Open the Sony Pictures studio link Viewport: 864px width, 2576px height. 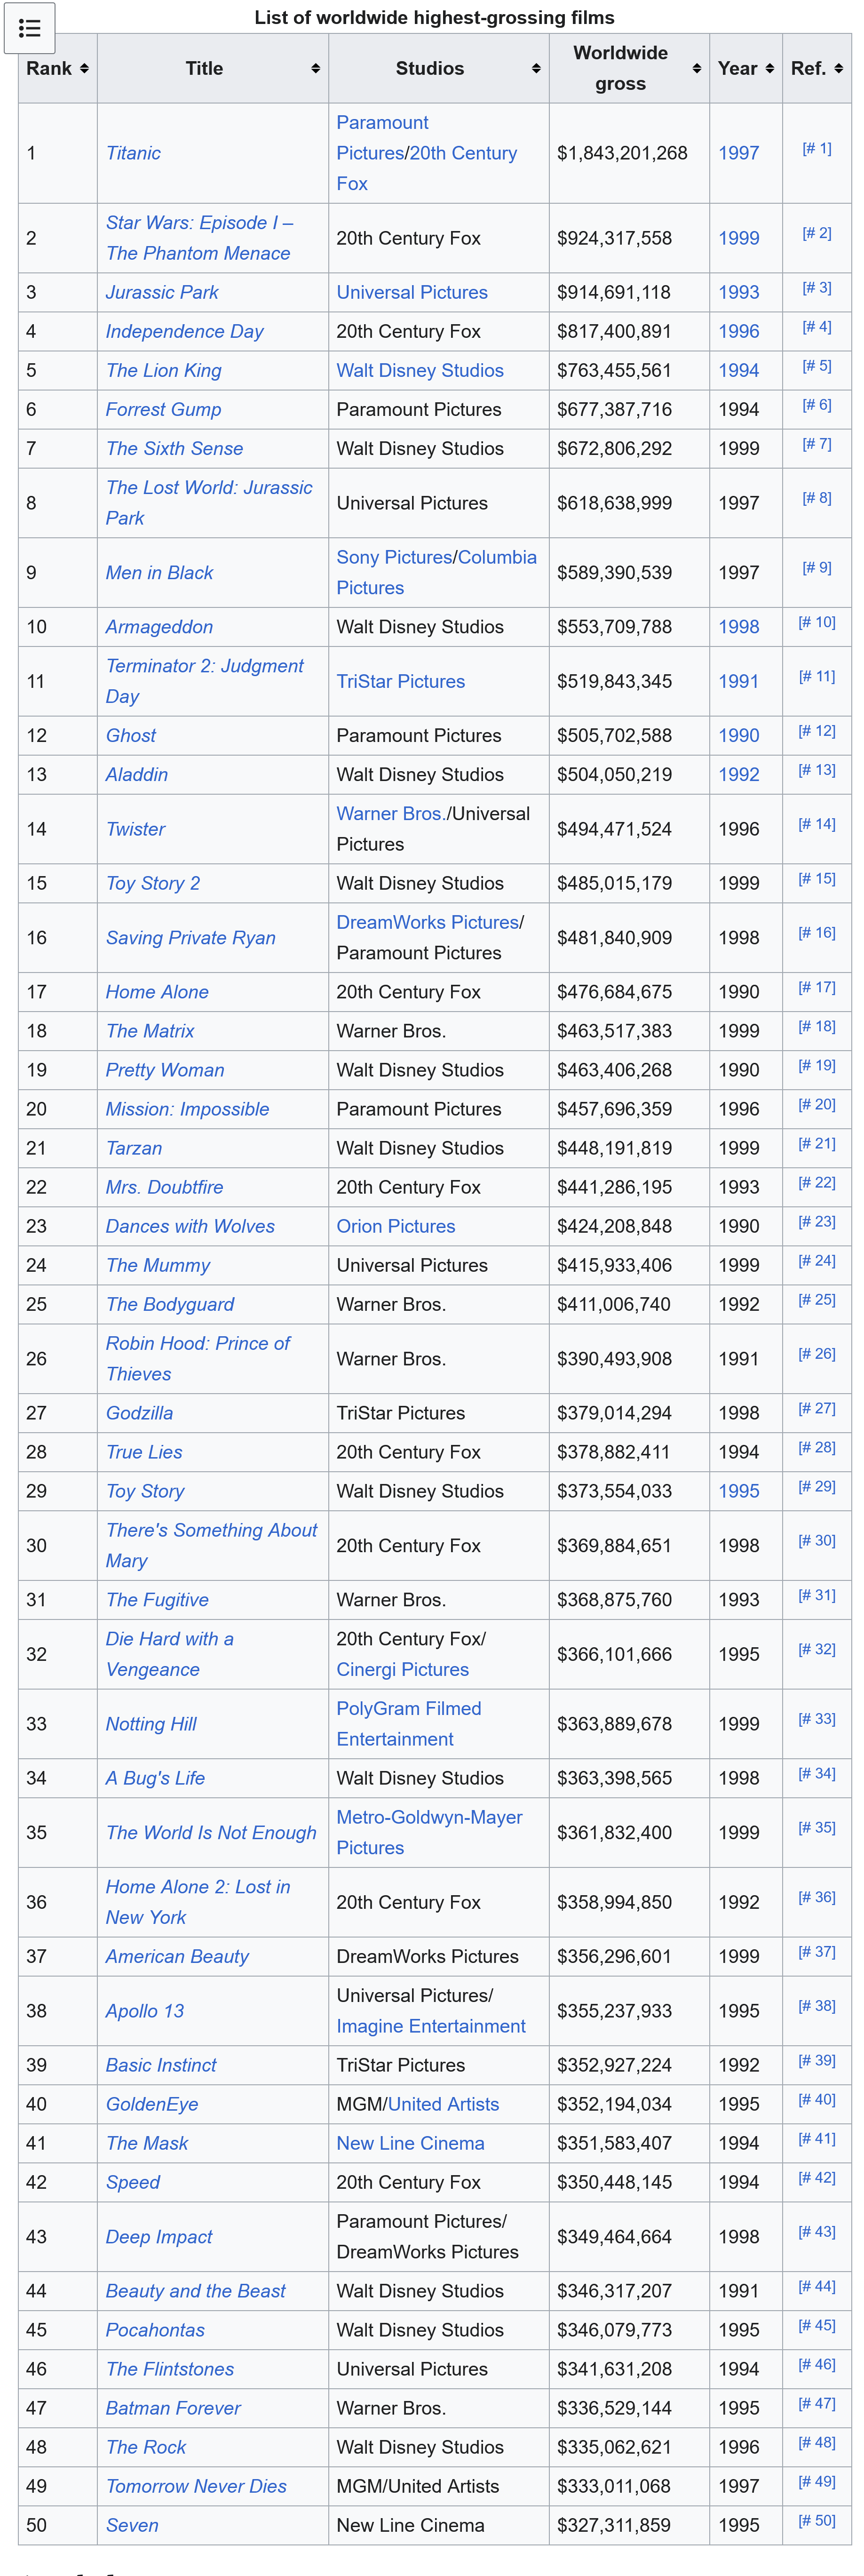point(394,557)
